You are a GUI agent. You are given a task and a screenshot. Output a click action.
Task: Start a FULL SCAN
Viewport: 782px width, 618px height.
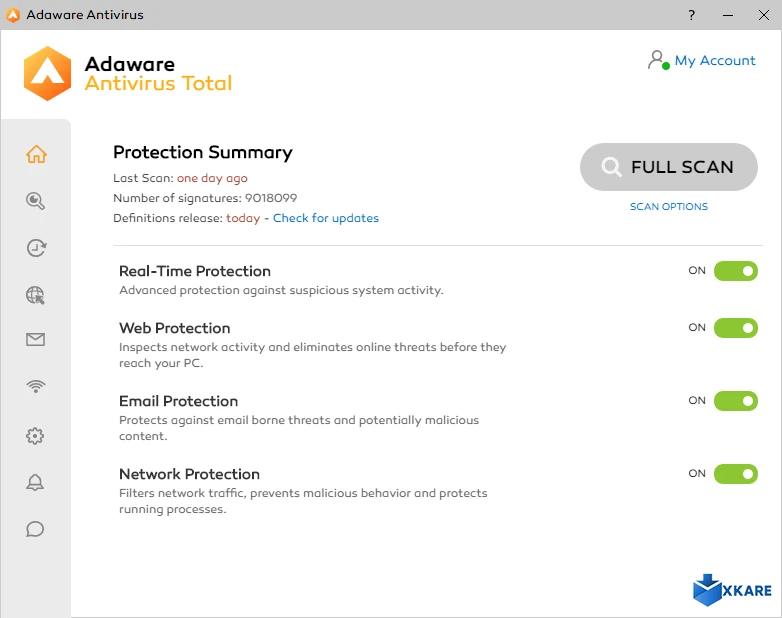pyautogui.click(x=669, y=167)
